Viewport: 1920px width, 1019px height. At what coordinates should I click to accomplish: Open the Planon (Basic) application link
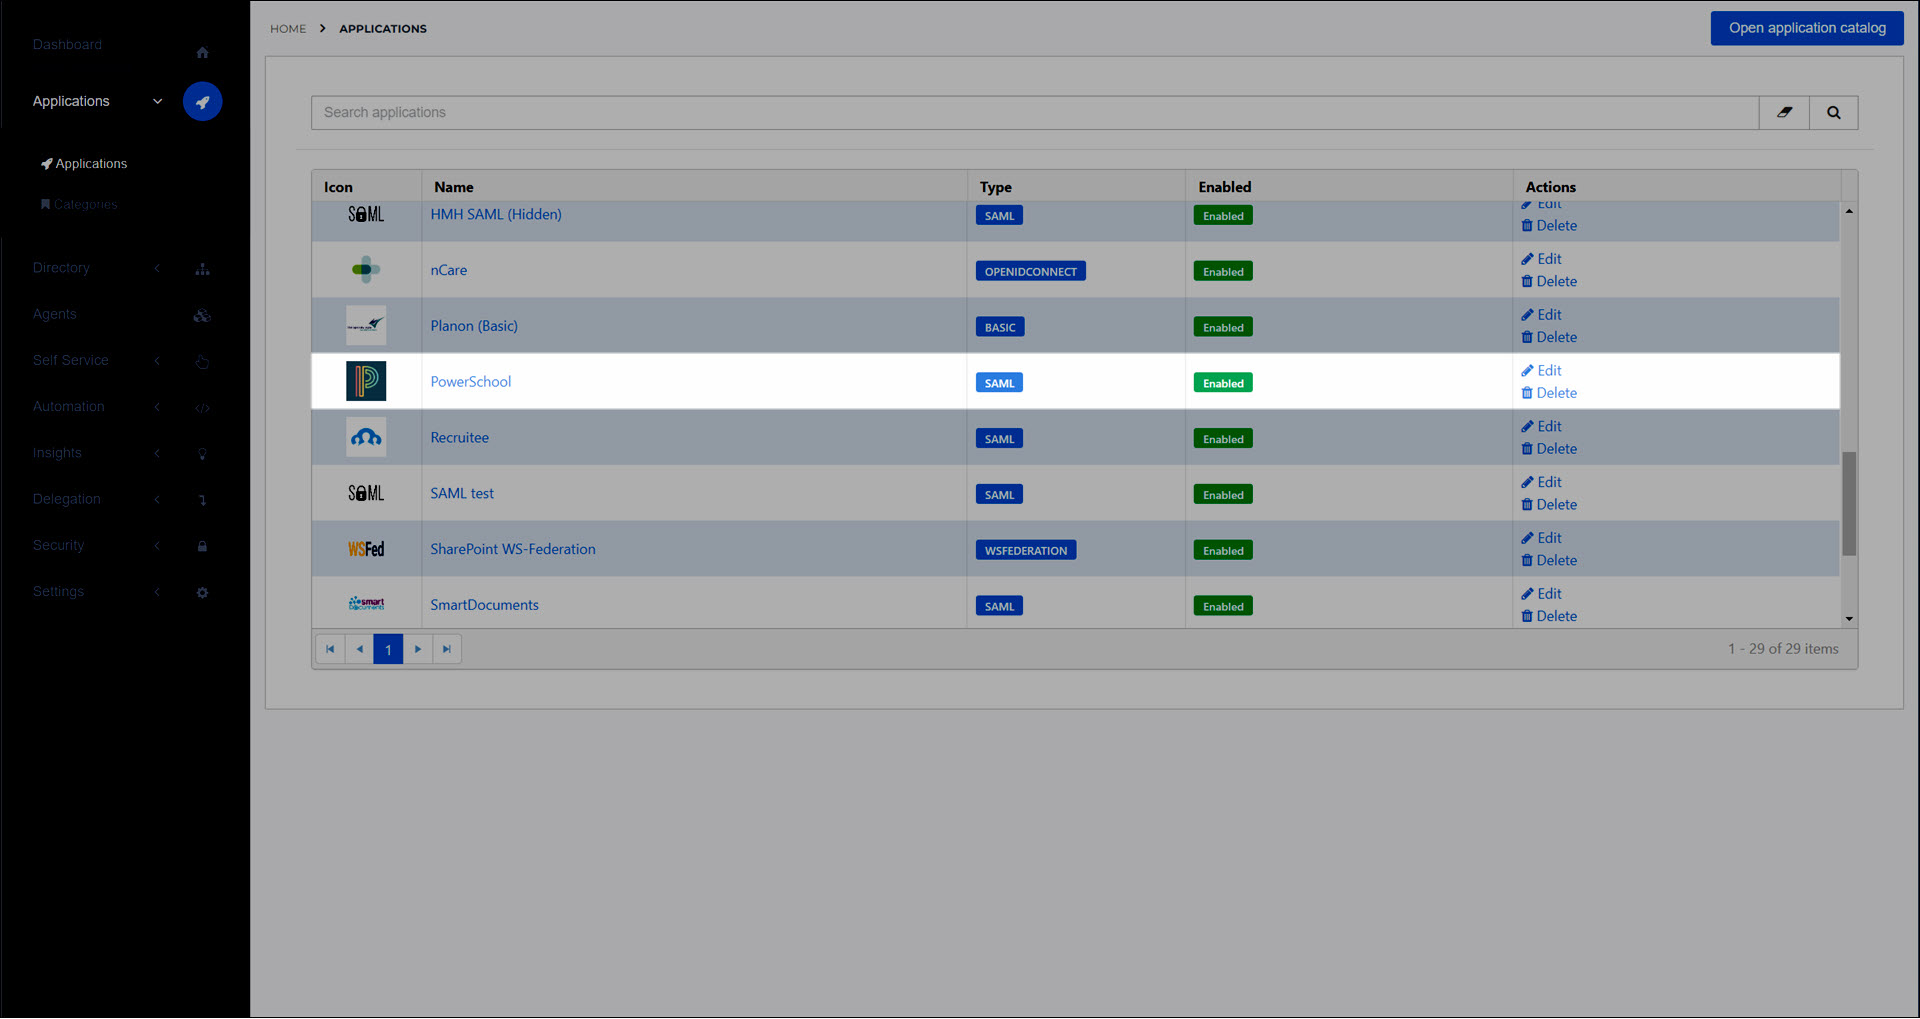(474, 326)
